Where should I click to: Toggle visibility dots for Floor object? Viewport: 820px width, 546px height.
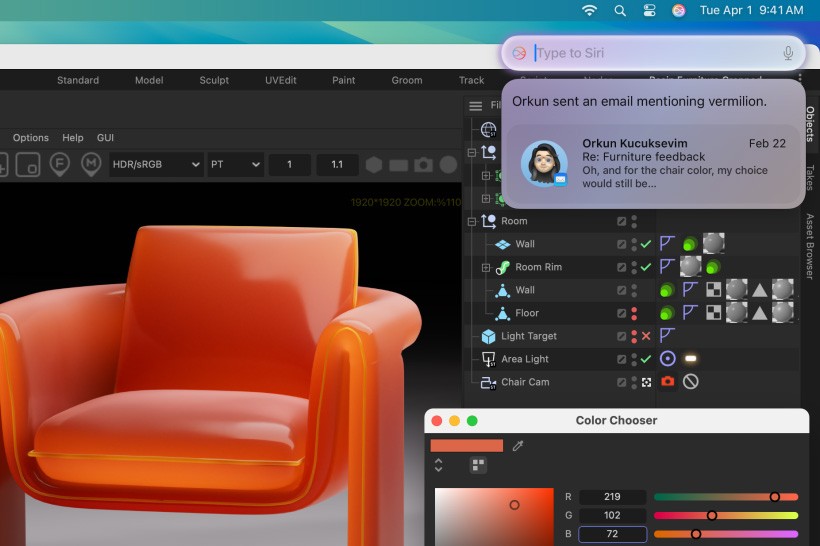[634, 313]
